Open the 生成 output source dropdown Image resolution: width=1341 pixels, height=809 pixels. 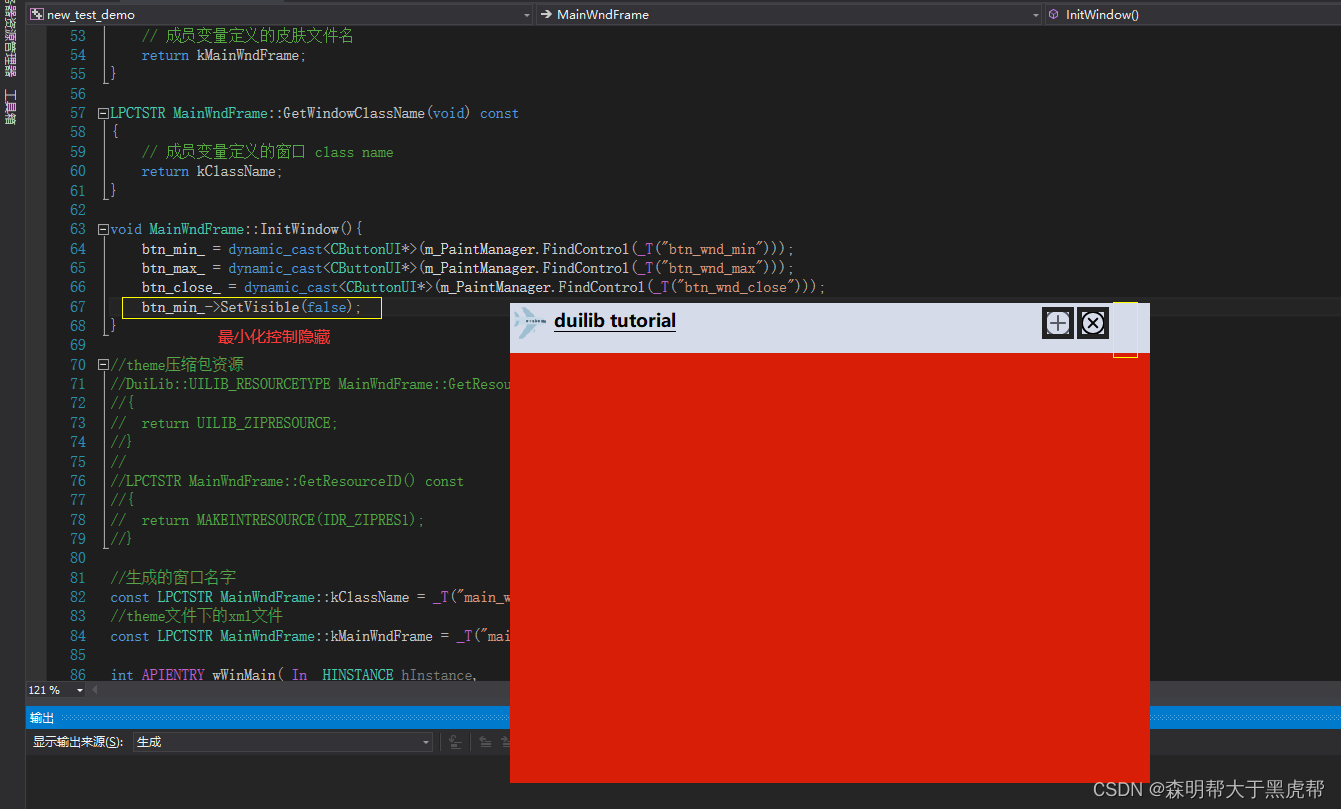point(283,742)
